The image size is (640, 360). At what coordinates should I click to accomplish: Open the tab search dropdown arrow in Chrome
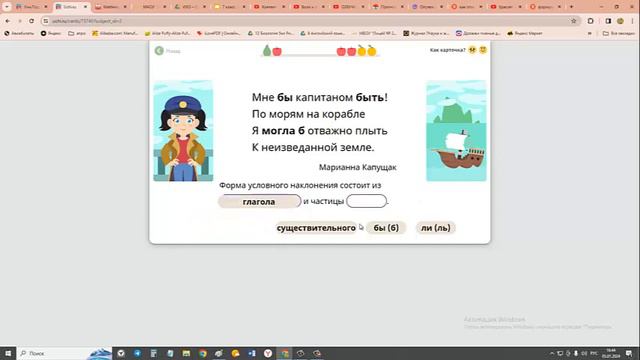click(x=7, y=7)
